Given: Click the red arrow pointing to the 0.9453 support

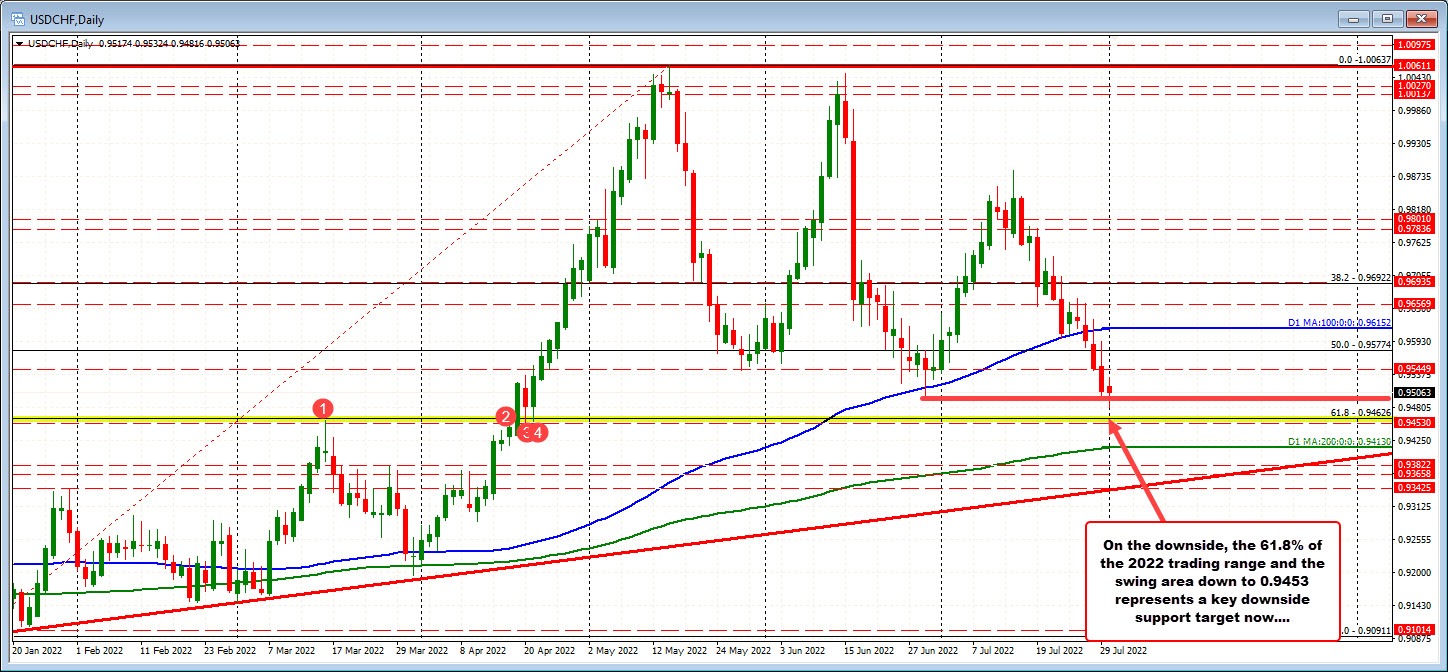Looking at the screenshot, I should 1135,470.
